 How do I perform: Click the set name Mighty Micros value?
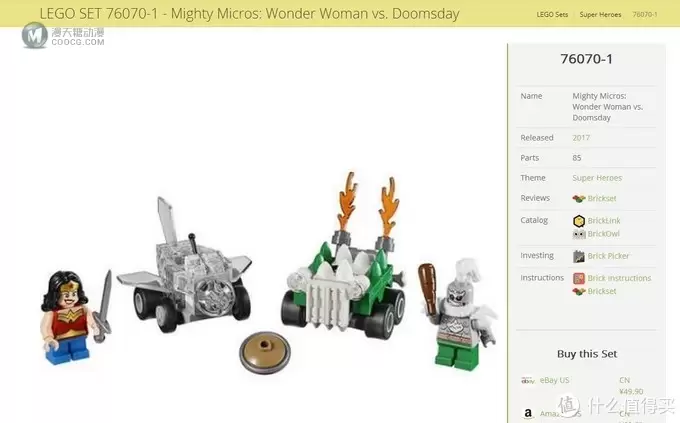click(x=608, y=107)
